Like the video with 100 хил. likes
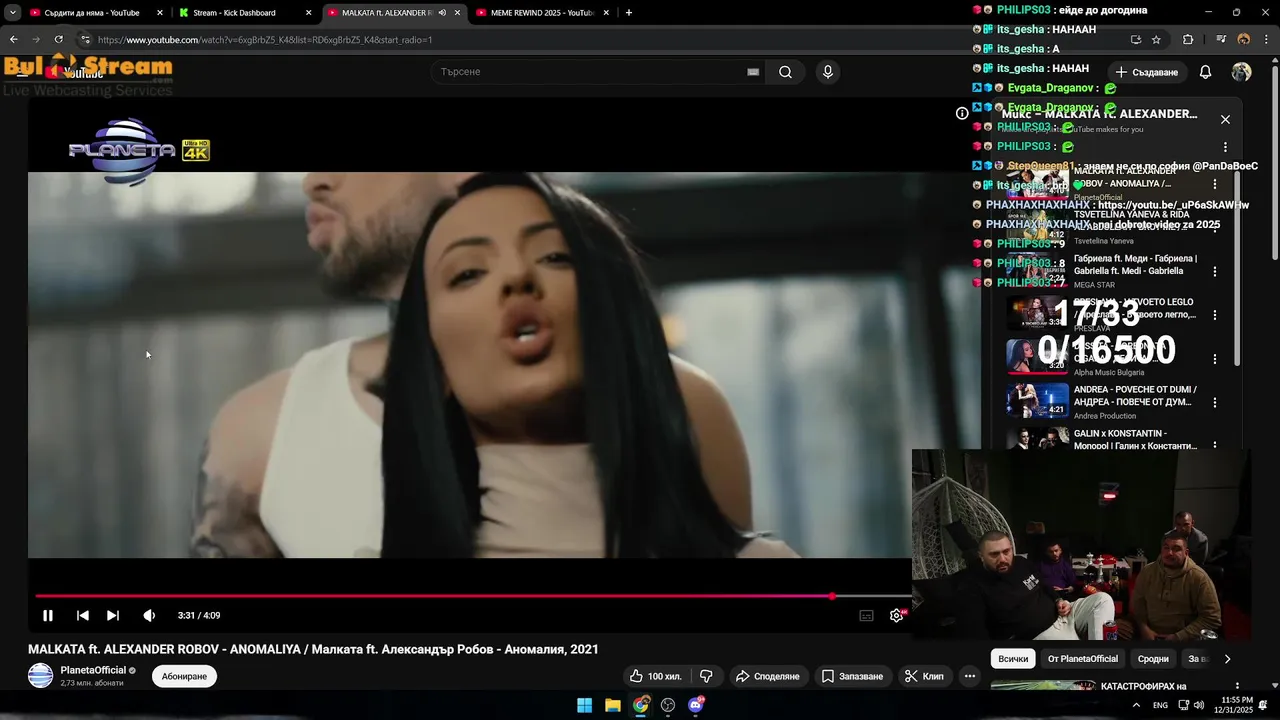The image size is (1280, 720). tap(654, 676)
